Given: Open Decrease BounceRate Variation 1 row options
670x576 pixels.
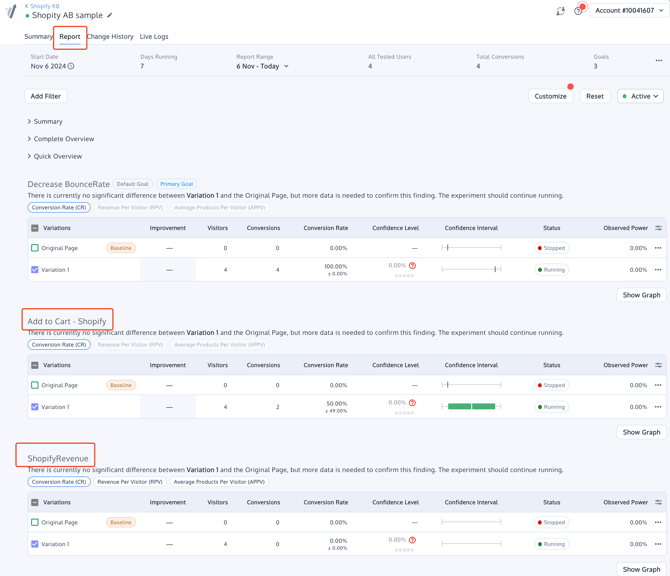Looking at the screenshot, I should point(658,270).
